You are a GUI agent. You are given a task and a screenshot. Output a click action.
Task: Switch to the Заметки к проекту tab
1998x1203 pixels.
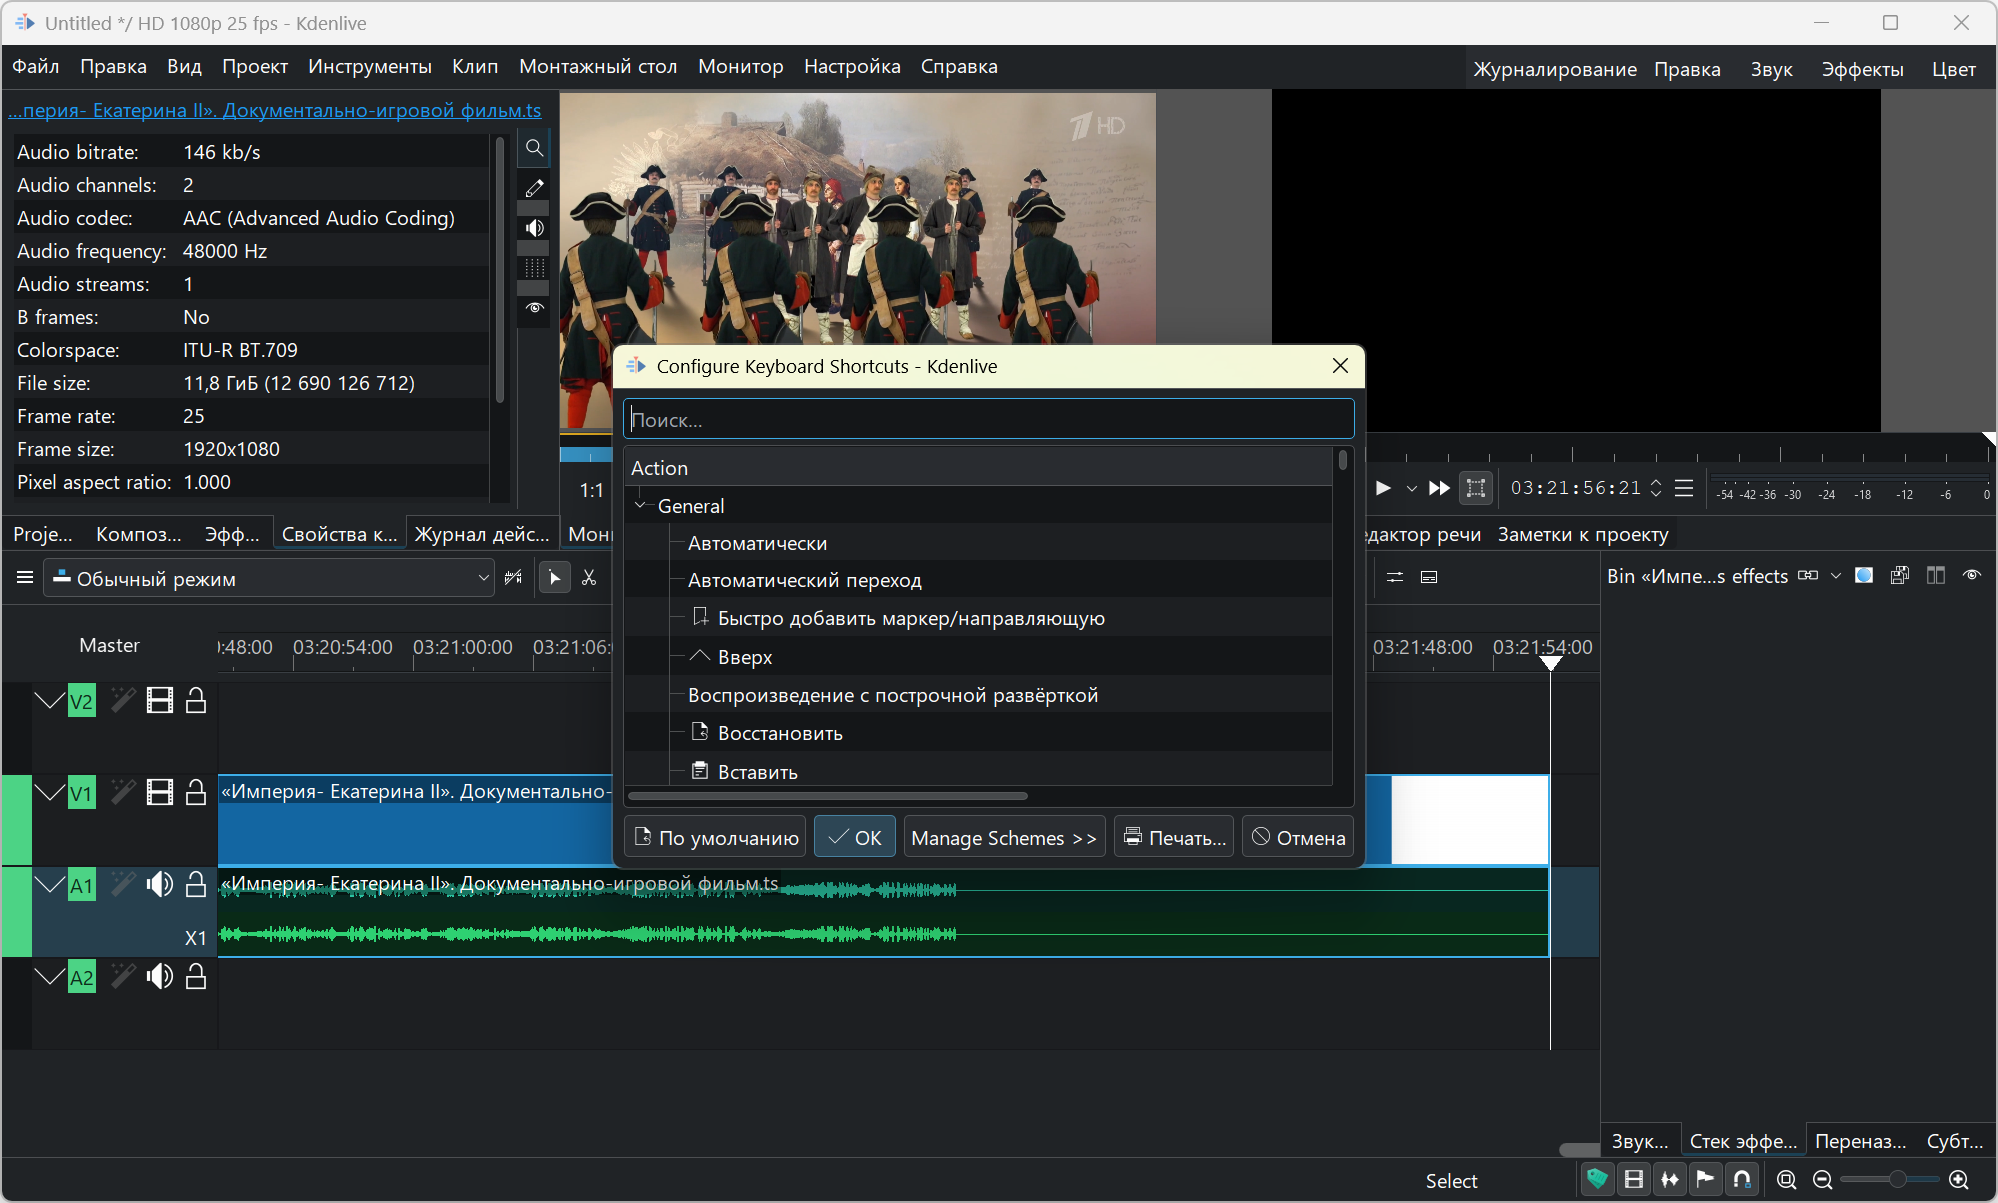(1582, 535)
